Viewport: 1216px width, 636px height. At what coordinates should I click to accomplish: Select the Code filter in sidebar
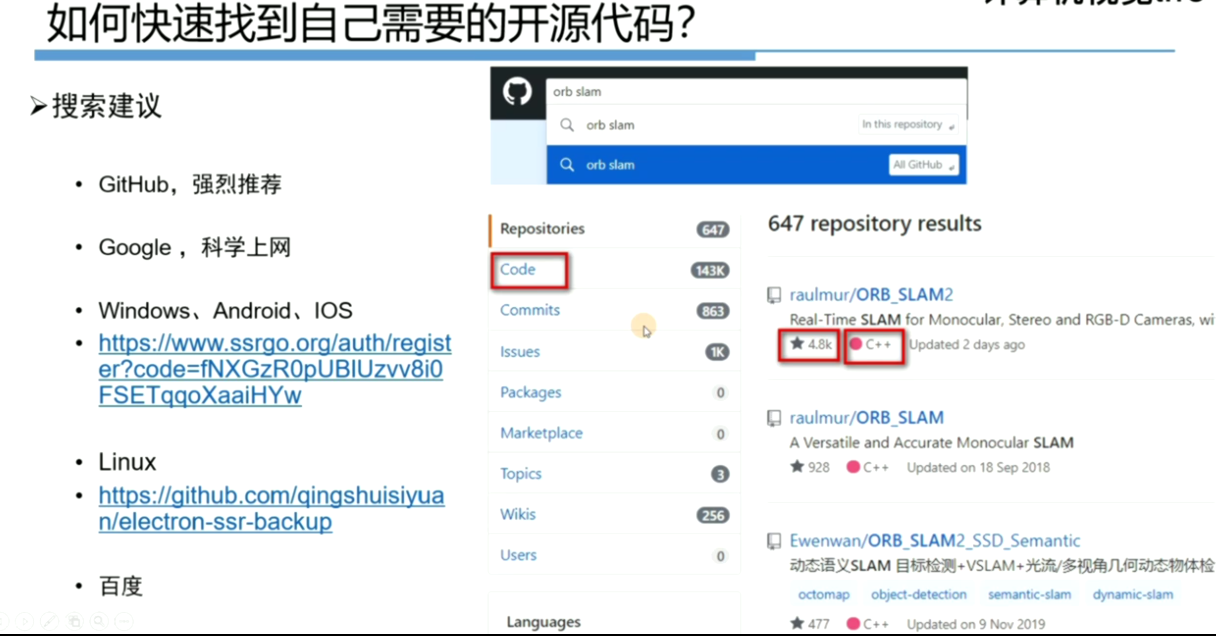coord(614,270)
